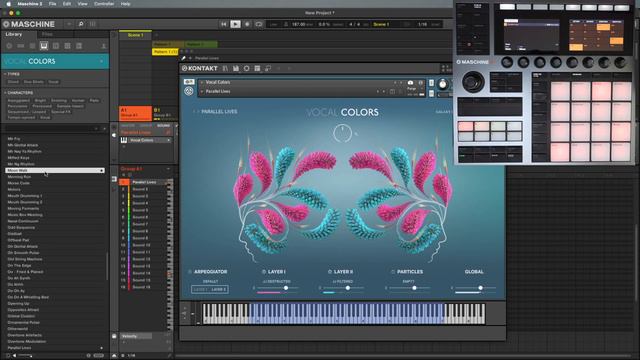
Task: Enable the Arpeggiator power toggle
Action: tap(190, 271)
